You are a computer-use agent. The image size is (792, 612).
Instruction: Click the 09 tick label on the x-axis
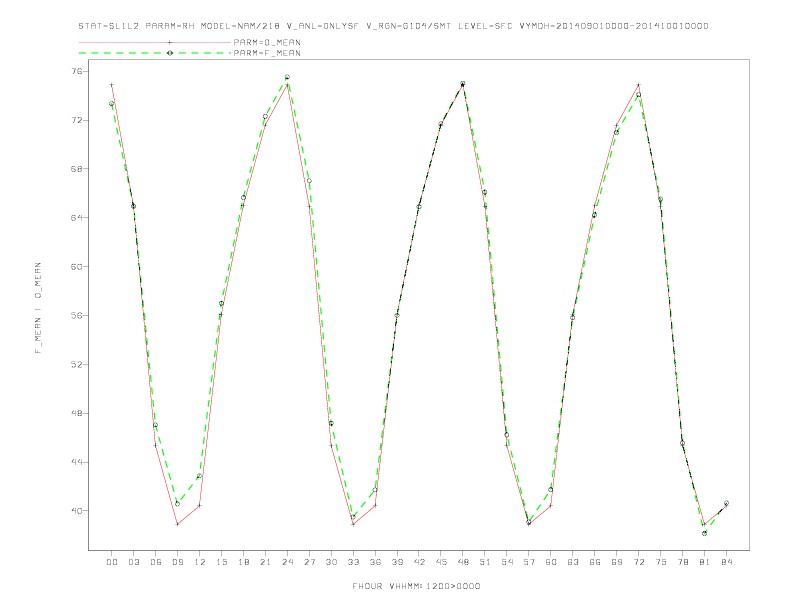click(x=177, y=562)
